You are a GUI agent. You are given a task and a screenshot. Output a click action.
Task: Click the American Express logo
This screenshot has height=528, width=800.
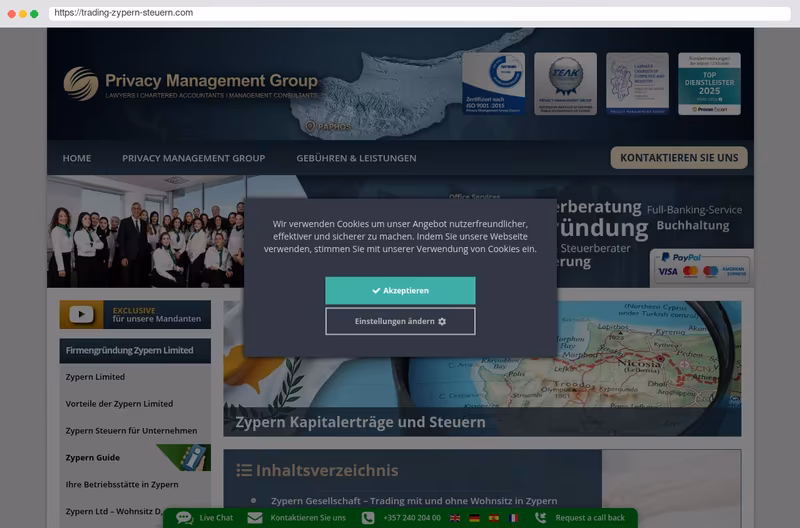pos(733,271)
